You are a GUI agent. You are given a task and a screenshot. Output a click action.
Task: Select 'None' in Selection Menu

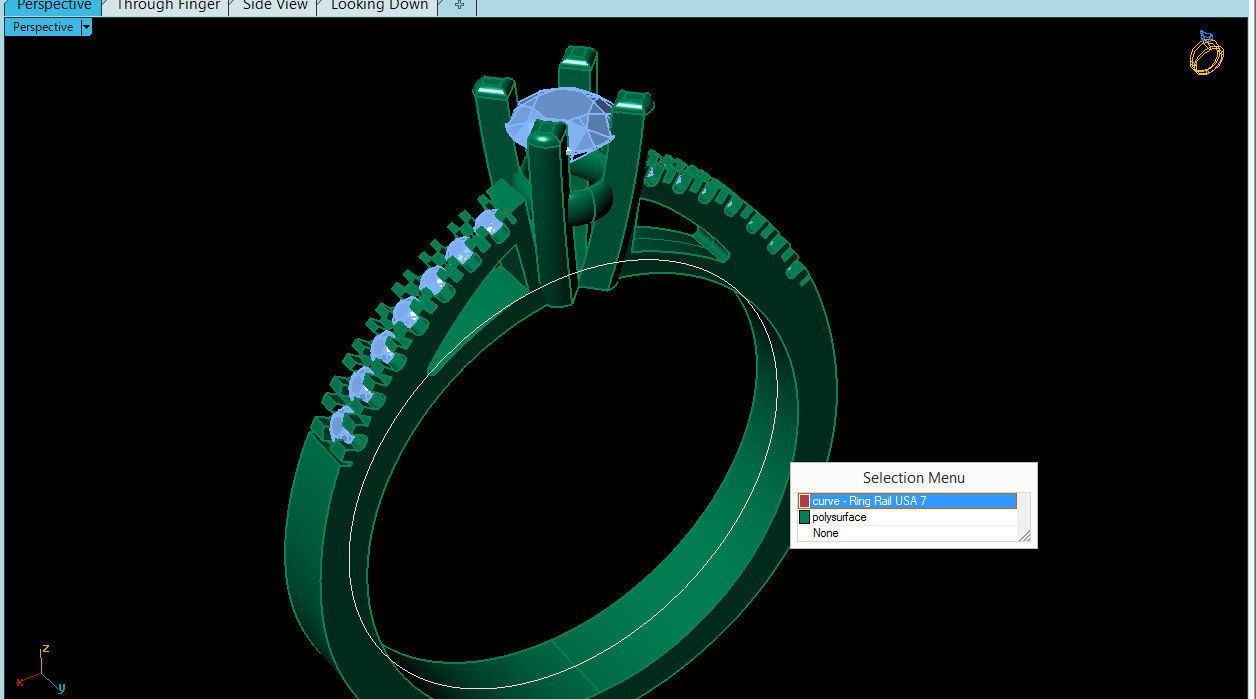pyautogui.click(x=907, y=533)
